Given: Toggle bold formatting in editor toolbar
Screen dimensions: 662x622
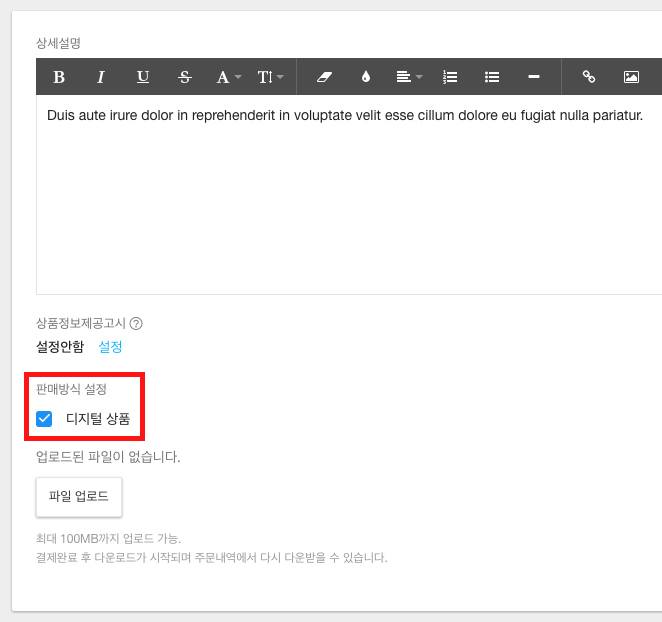Looking at the screenshot, I should 59,77.
